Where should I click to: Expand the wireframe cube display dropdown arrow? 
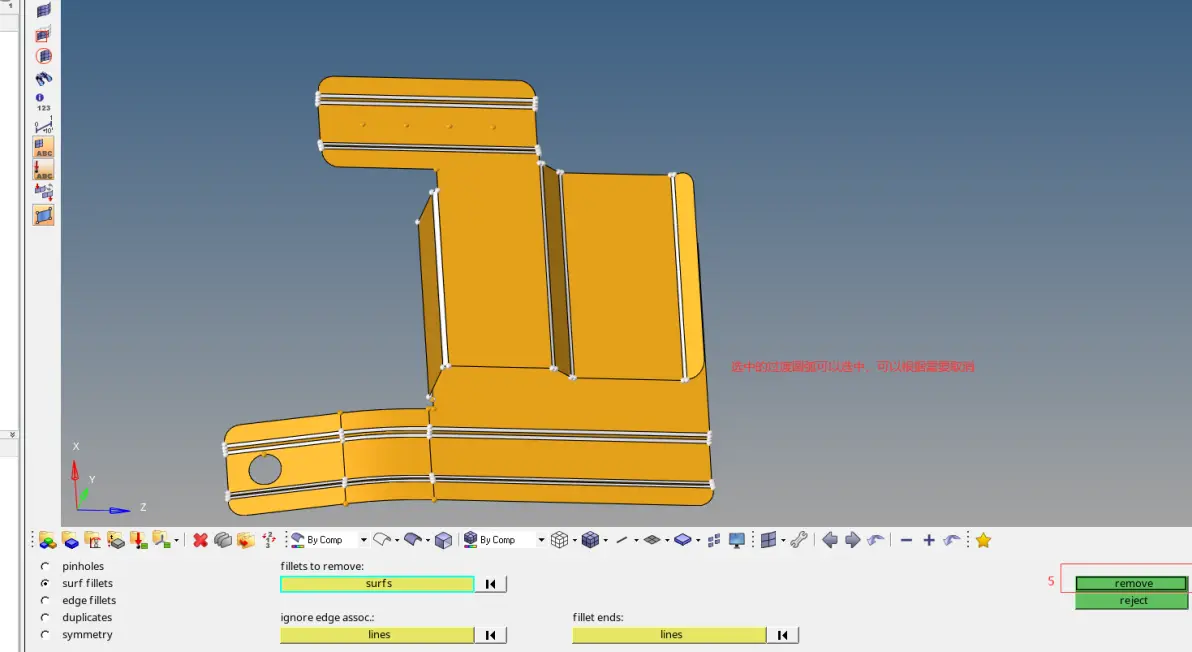coord(575,540)
